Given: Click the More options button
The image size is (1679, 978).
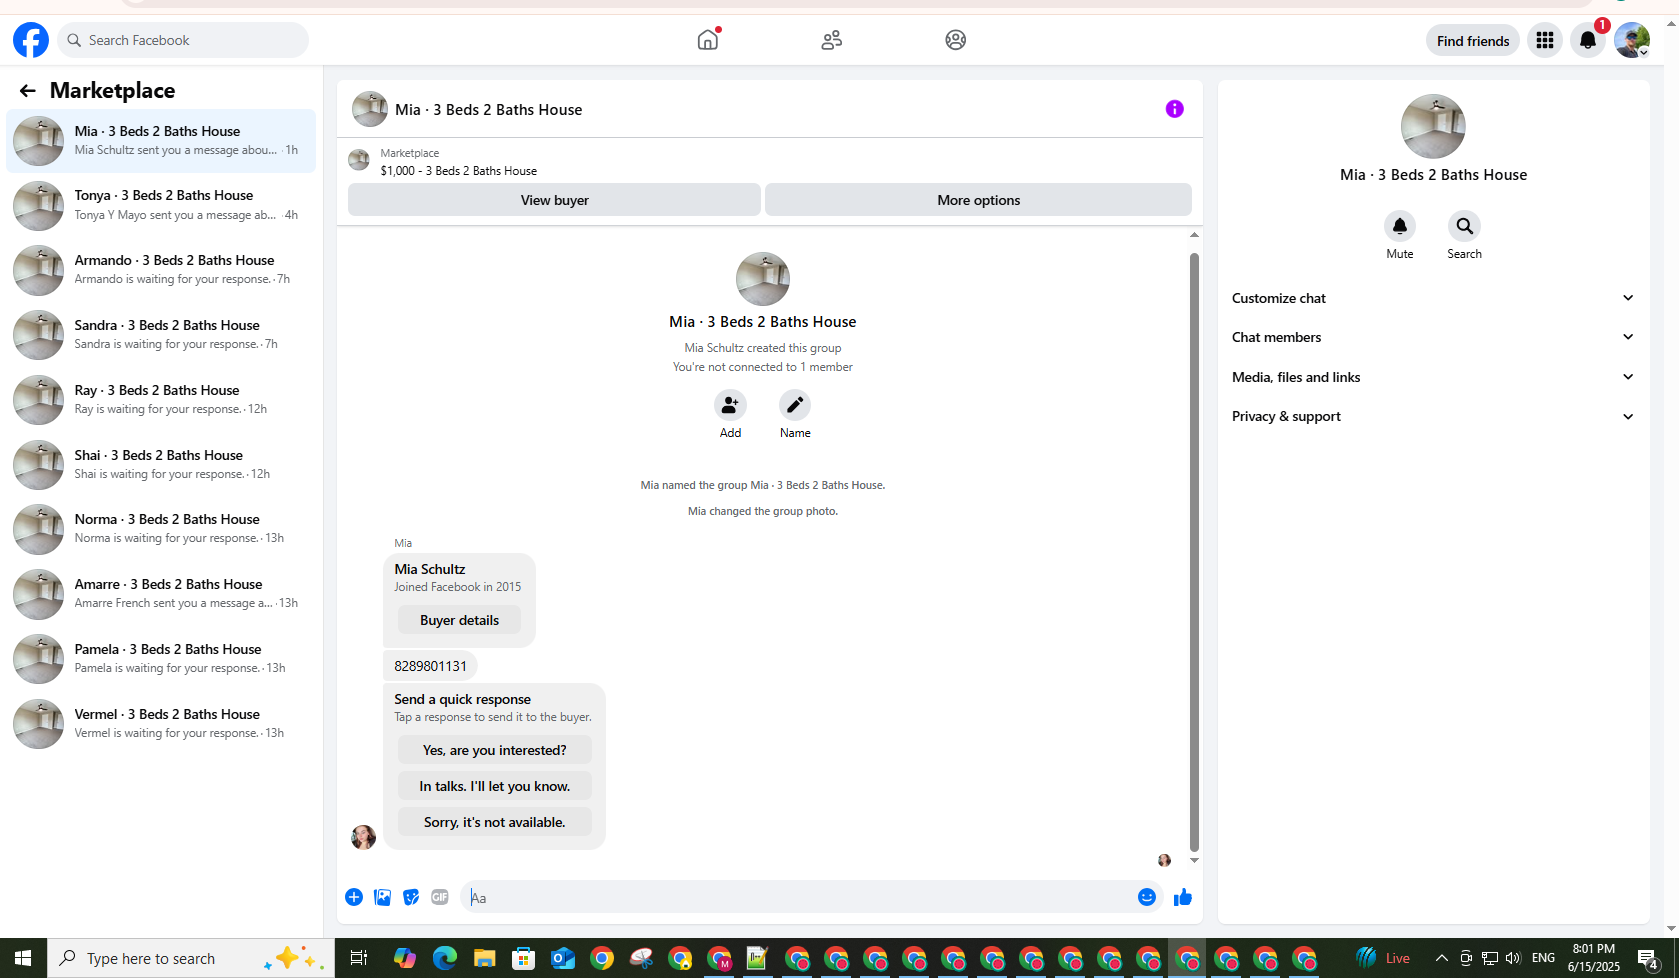Looking at the screenshot, I should [978, 200].
